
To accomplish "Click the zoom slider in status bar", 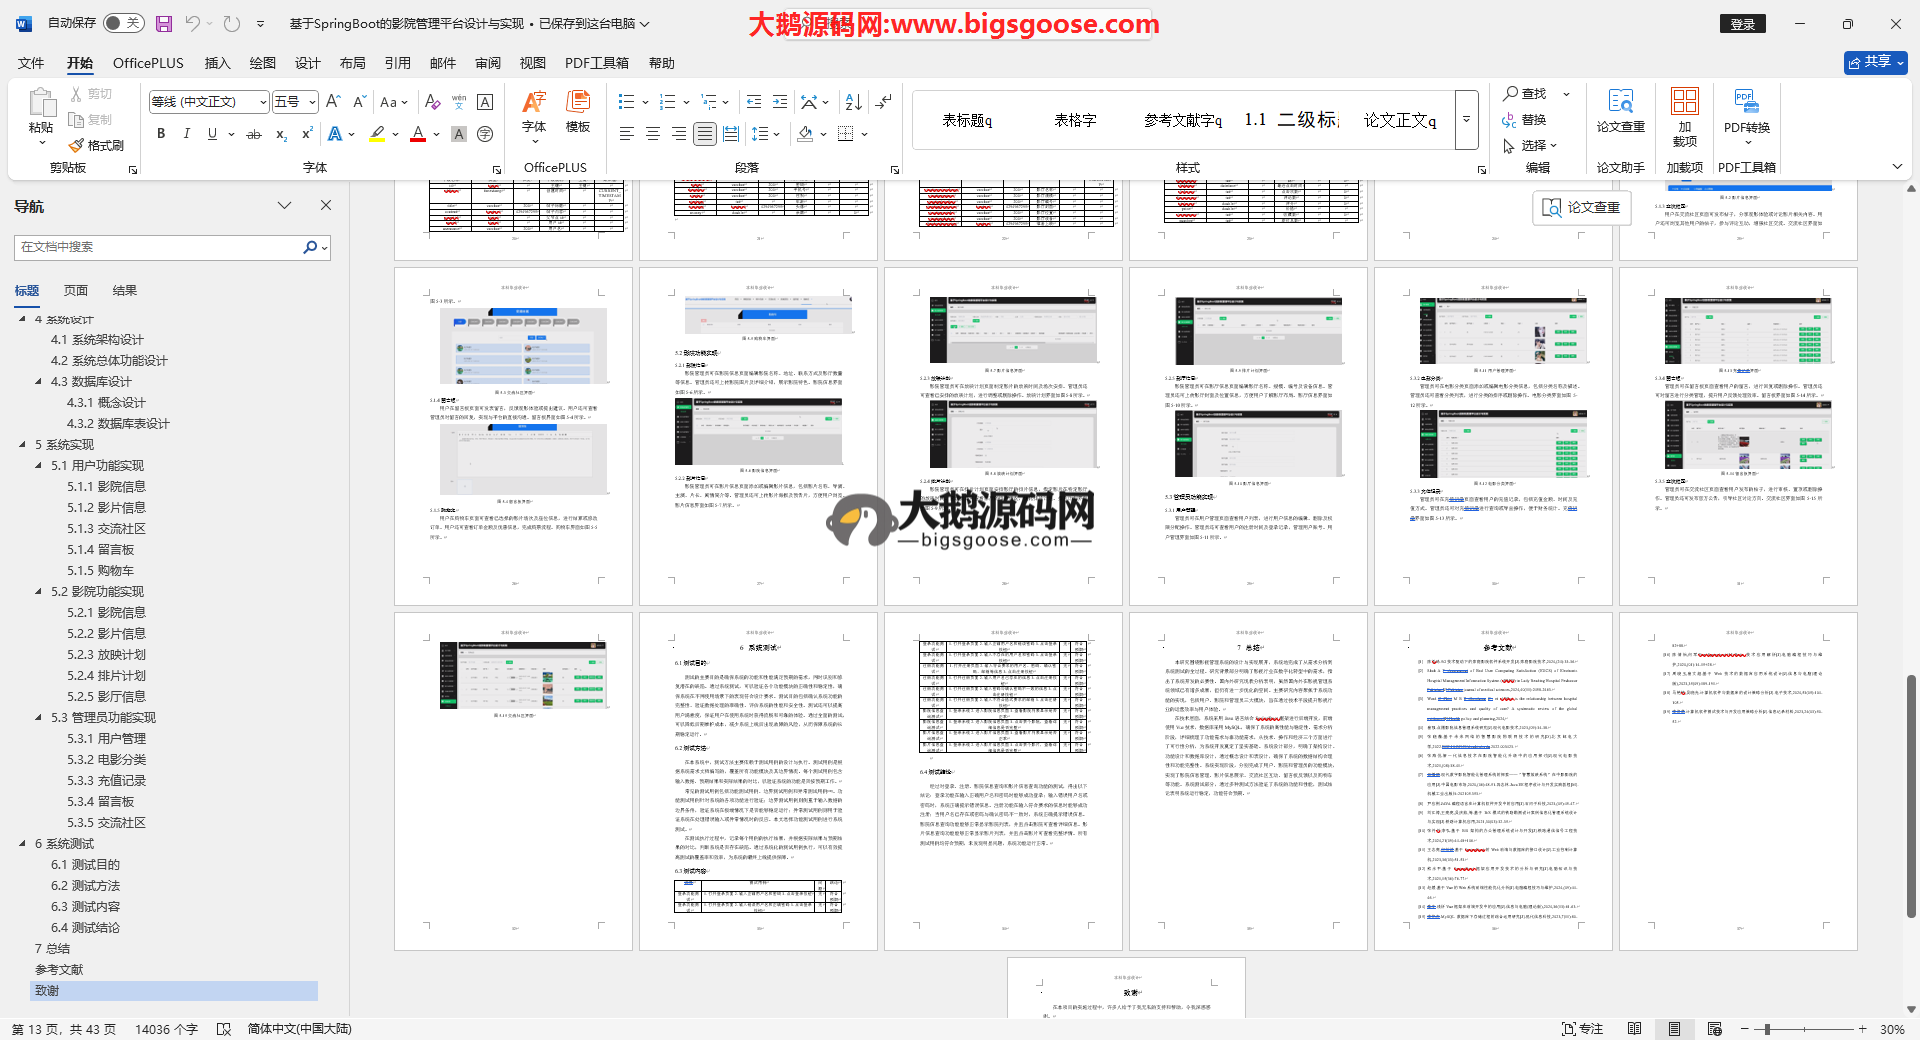I will point(1768,1029).
